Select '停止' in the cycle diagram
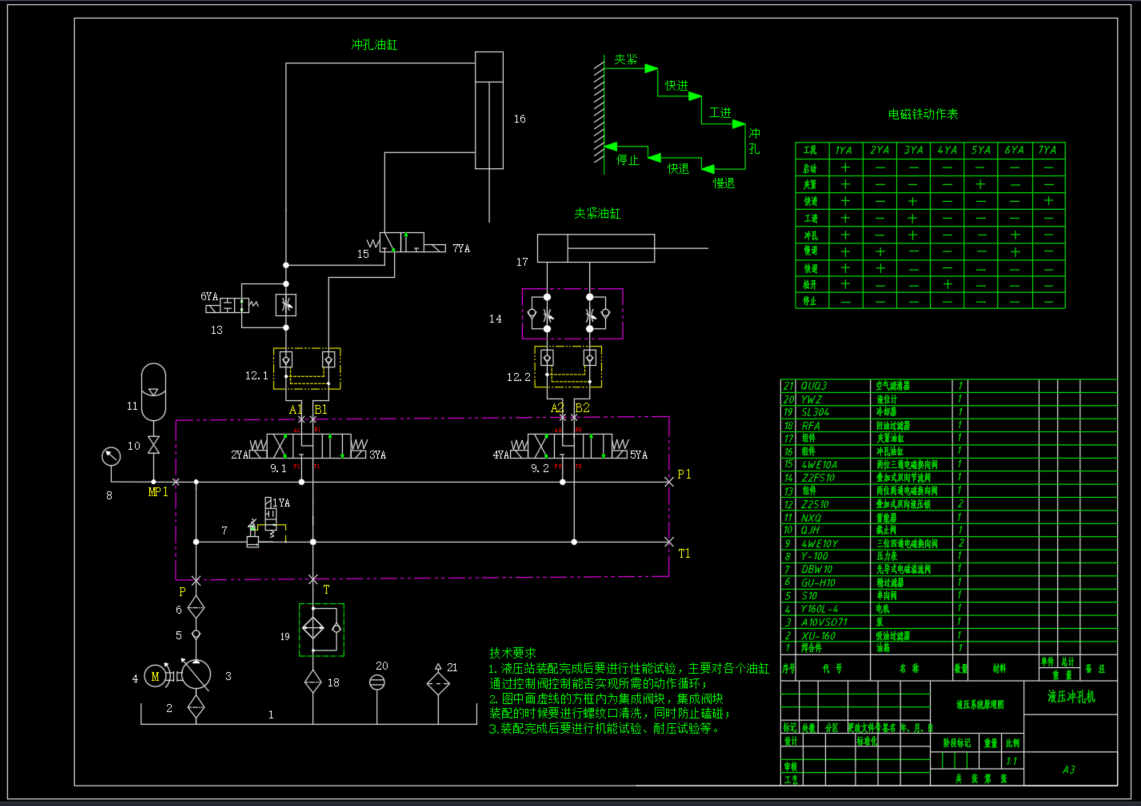This screenshot has height=806, width=1141. 627,159
